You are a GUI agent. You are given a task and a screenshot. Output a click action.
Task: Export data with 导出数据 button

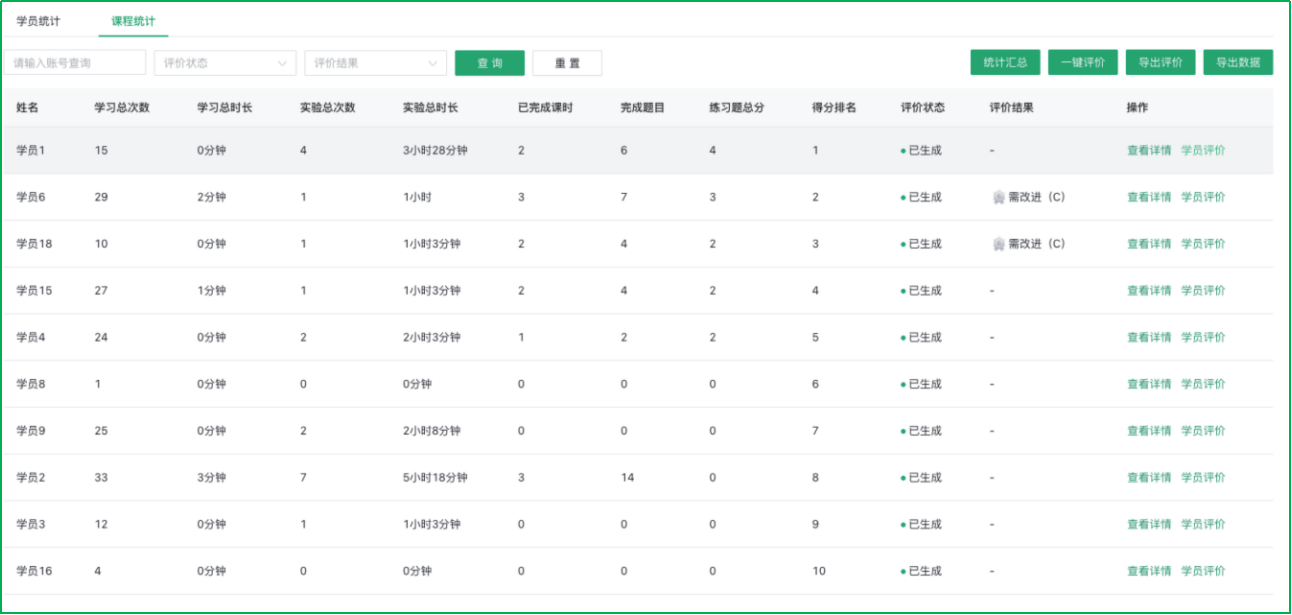(1238, 62)
